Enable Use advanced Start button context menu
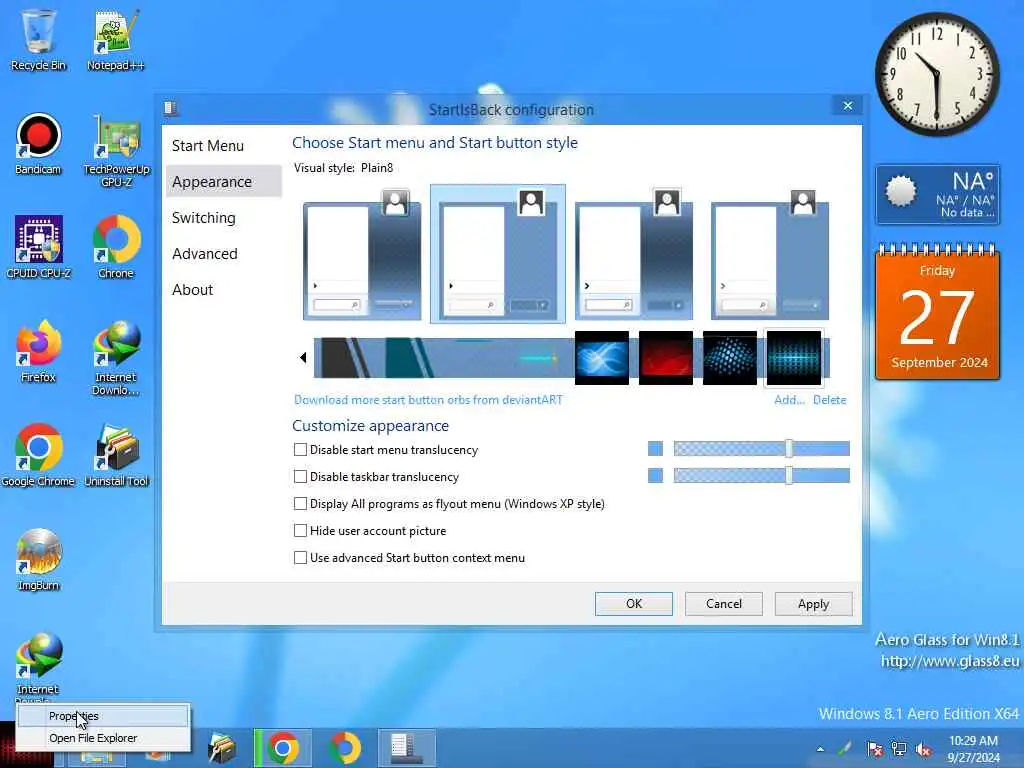The width and height of the screenshot is (1024, 768). [x=300, y=558]
